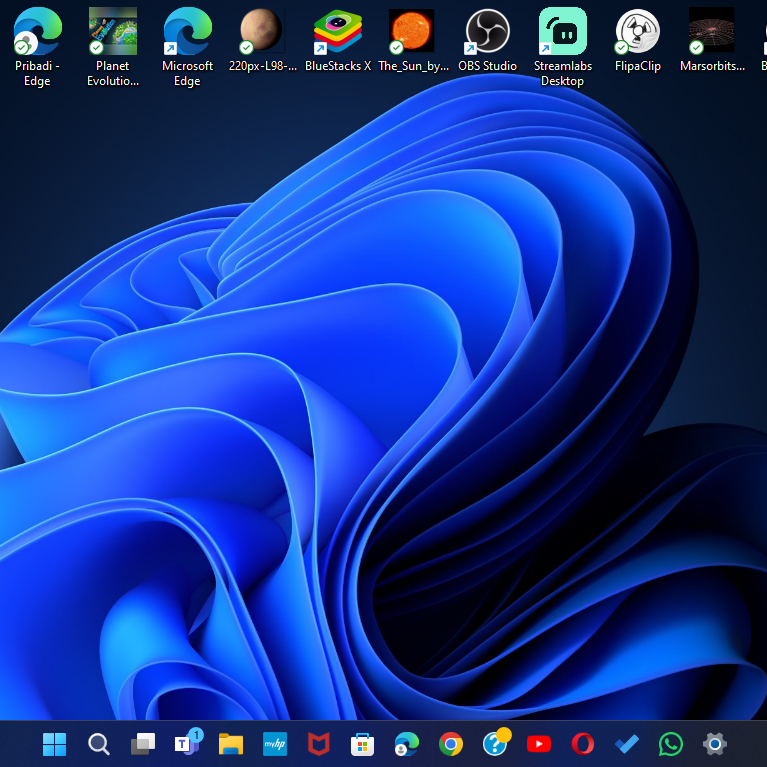The width and height of the screenshot is (767, 767).
Task: Select the Planet Evolution image file
Action: pyautogui.click(x=112, y=32)
